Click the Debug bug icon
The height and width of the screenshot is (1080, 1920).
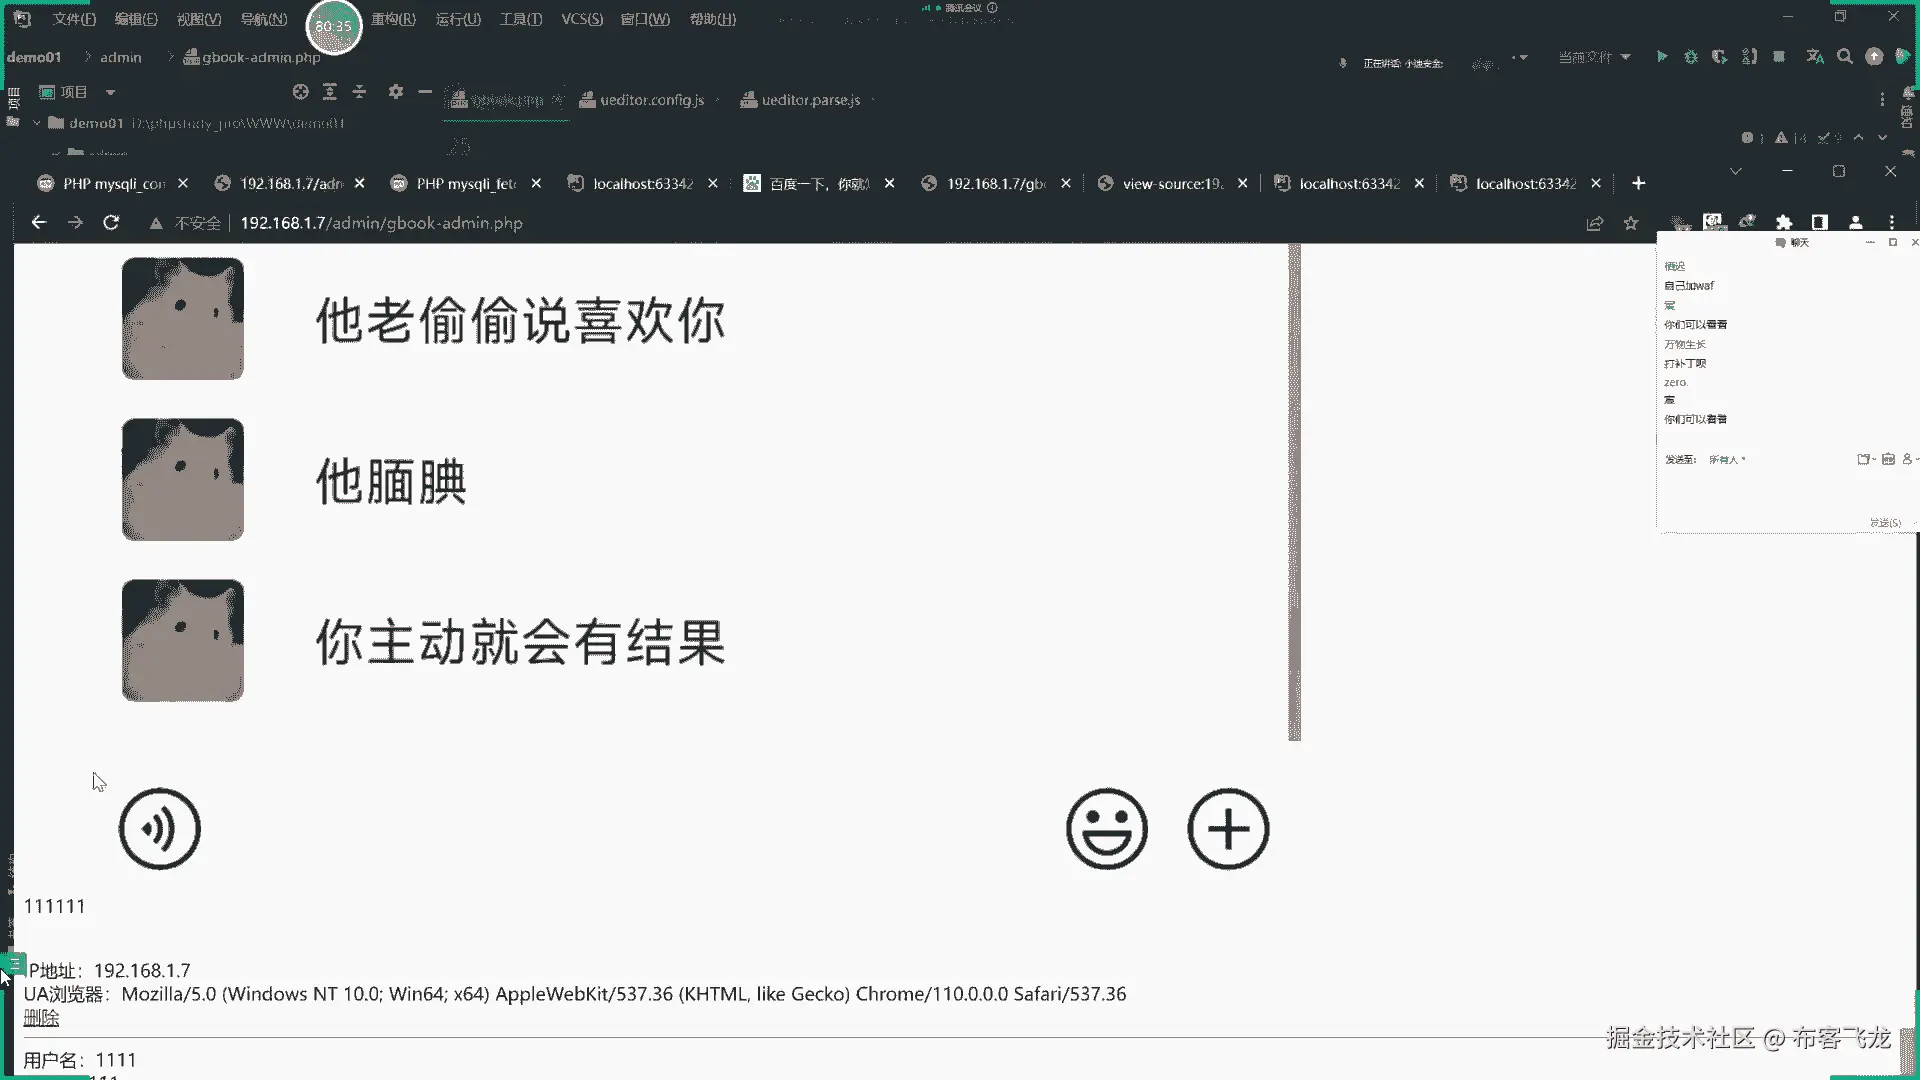coord(1691,57)
